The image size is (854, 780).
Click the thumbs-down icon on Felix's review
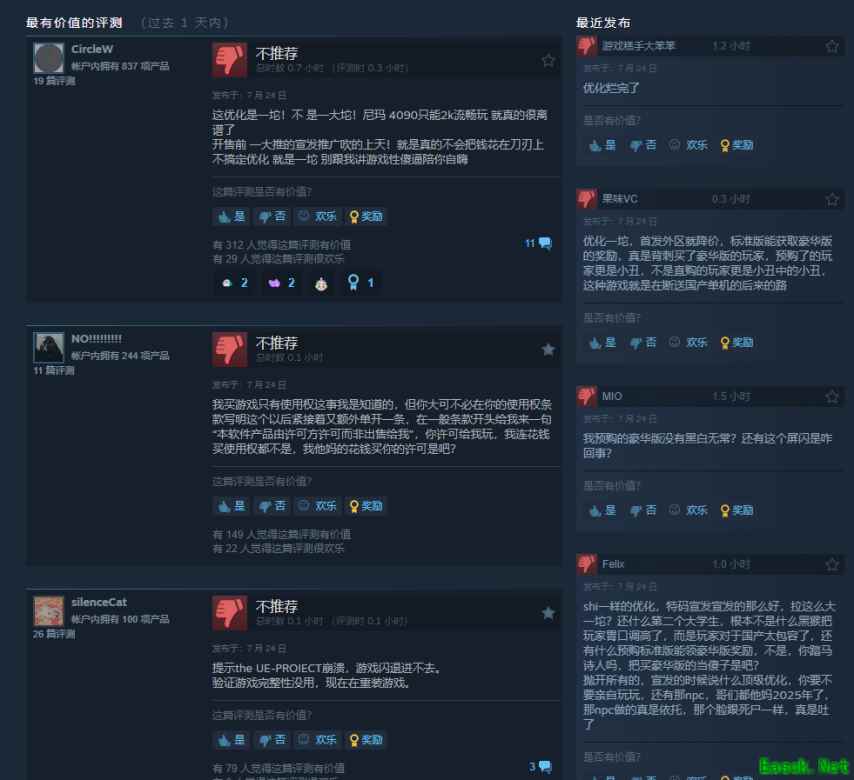587,564
